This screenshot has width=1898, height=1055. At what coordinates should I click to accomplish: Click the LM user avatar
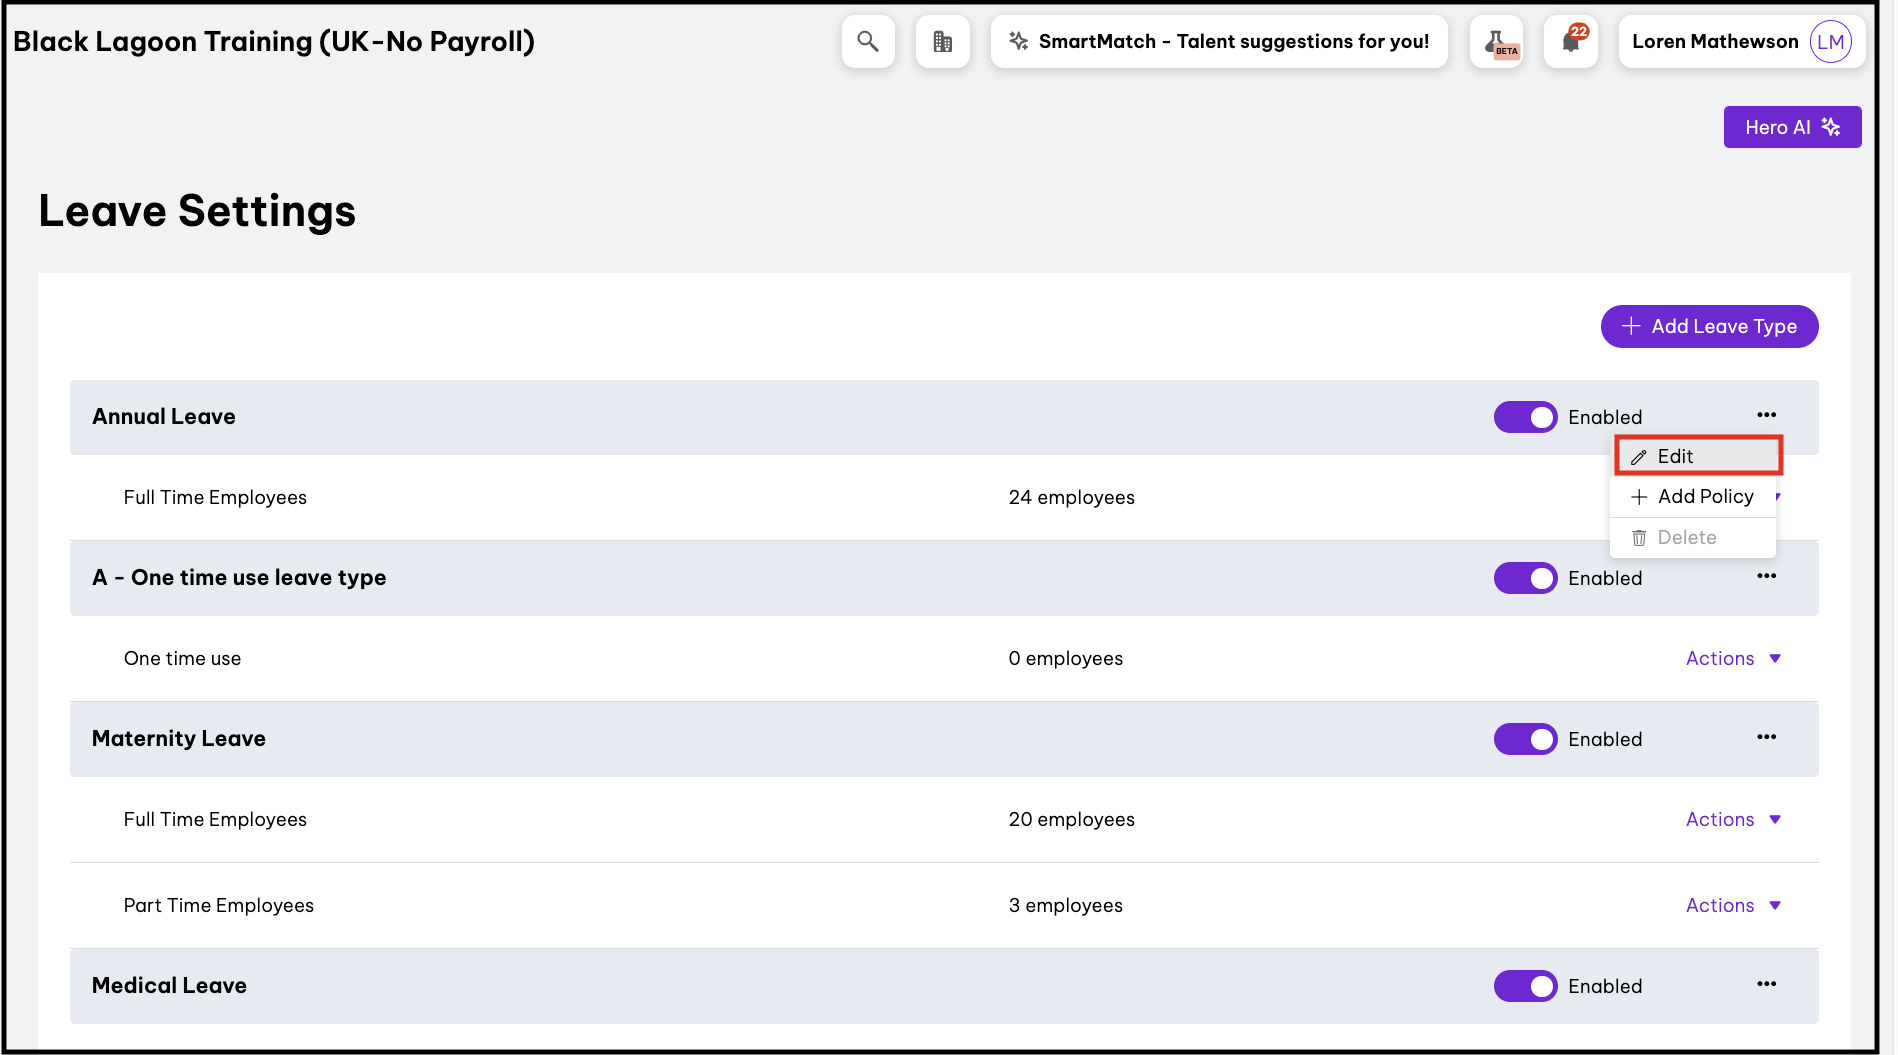(1830, 42)
